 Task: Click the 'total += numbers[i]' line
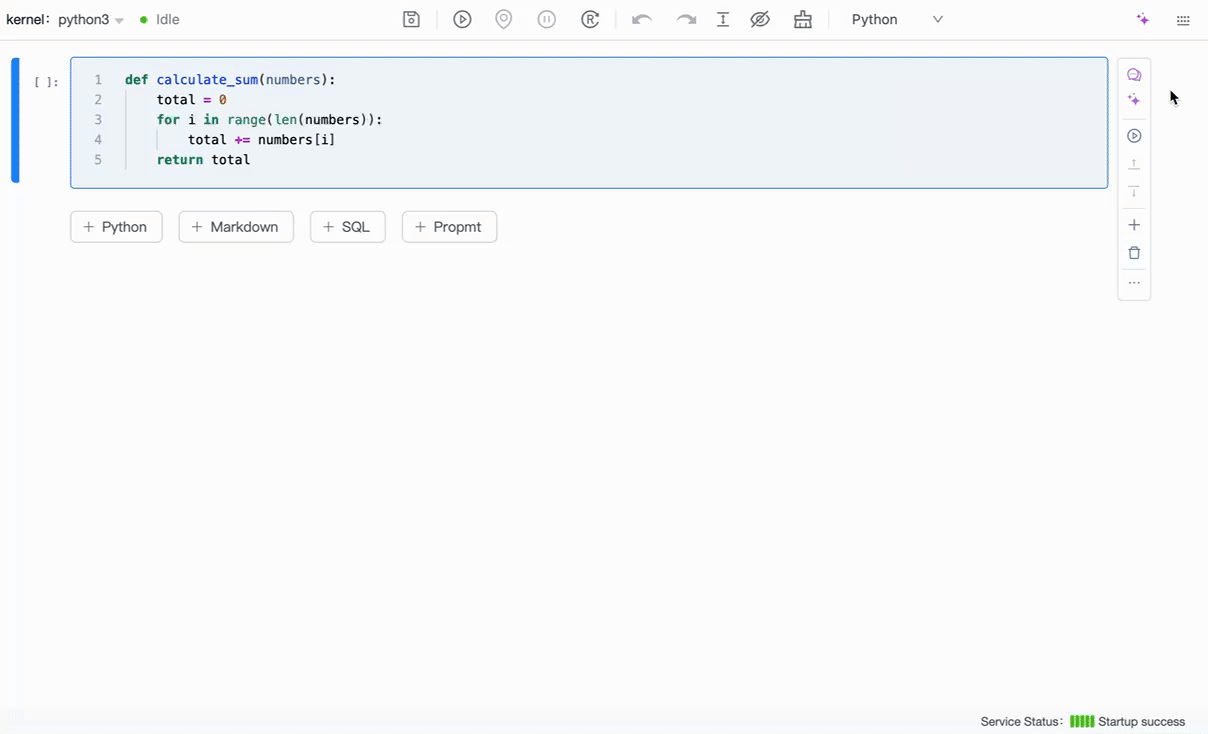pyautogui.click(x=261, y=140)
